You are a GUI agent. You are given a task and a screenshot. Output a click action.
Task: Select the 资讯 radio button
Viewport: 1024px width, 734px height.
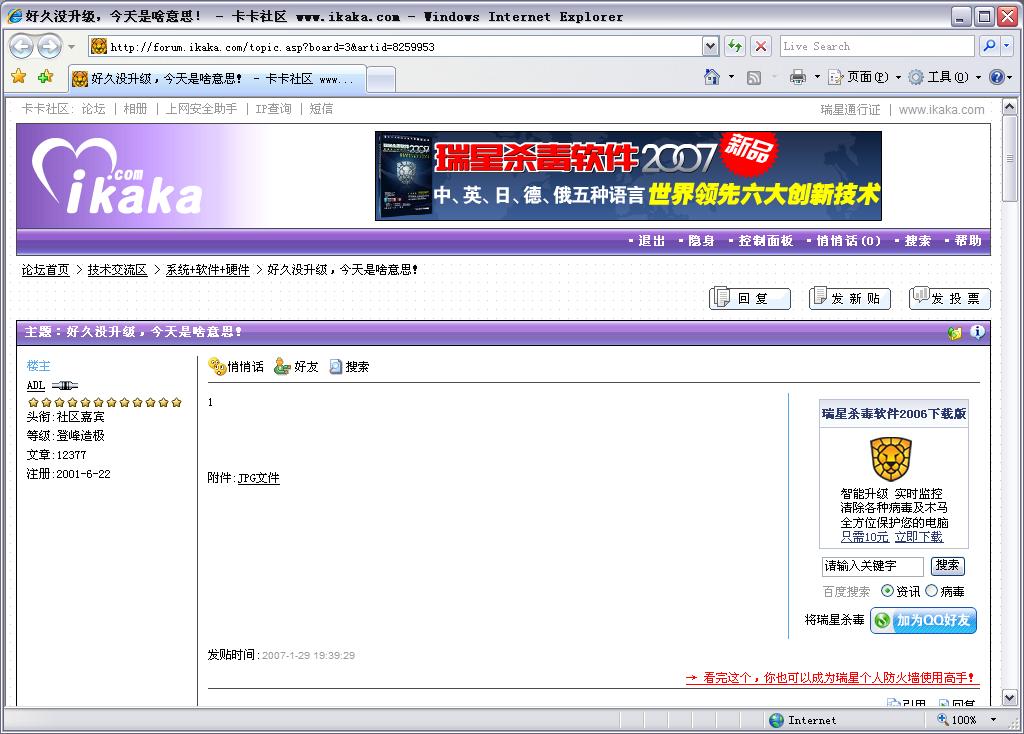(887, 591)
